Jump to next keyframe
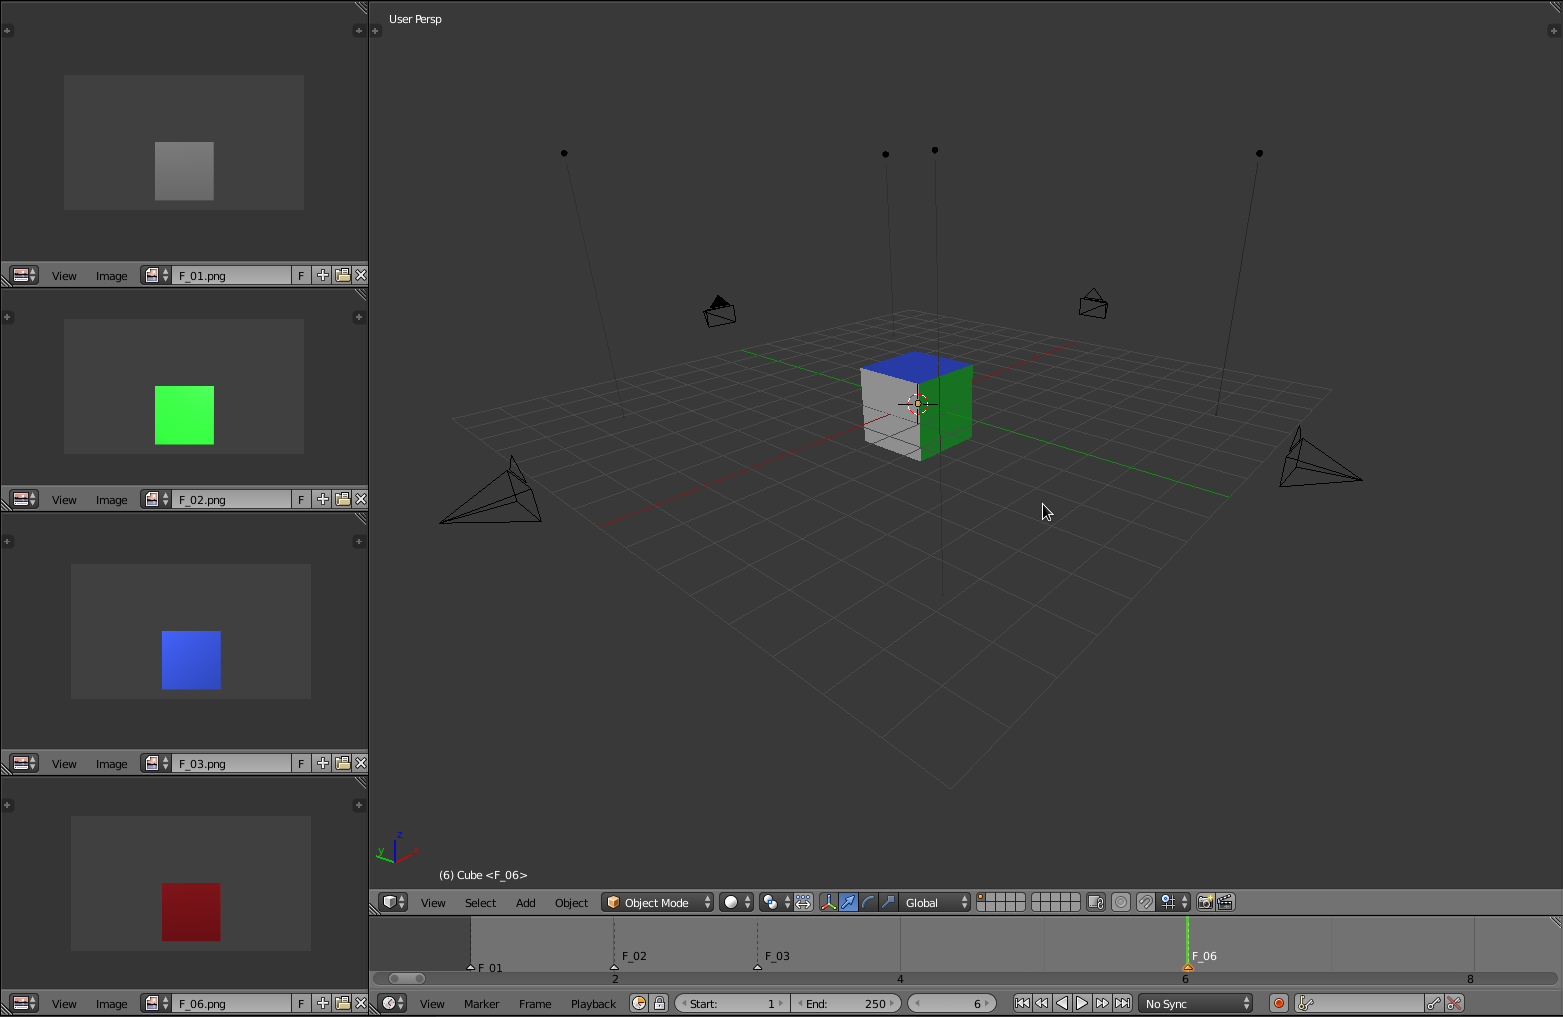This screenshot has width=1563, height=1017. 1102,1003
